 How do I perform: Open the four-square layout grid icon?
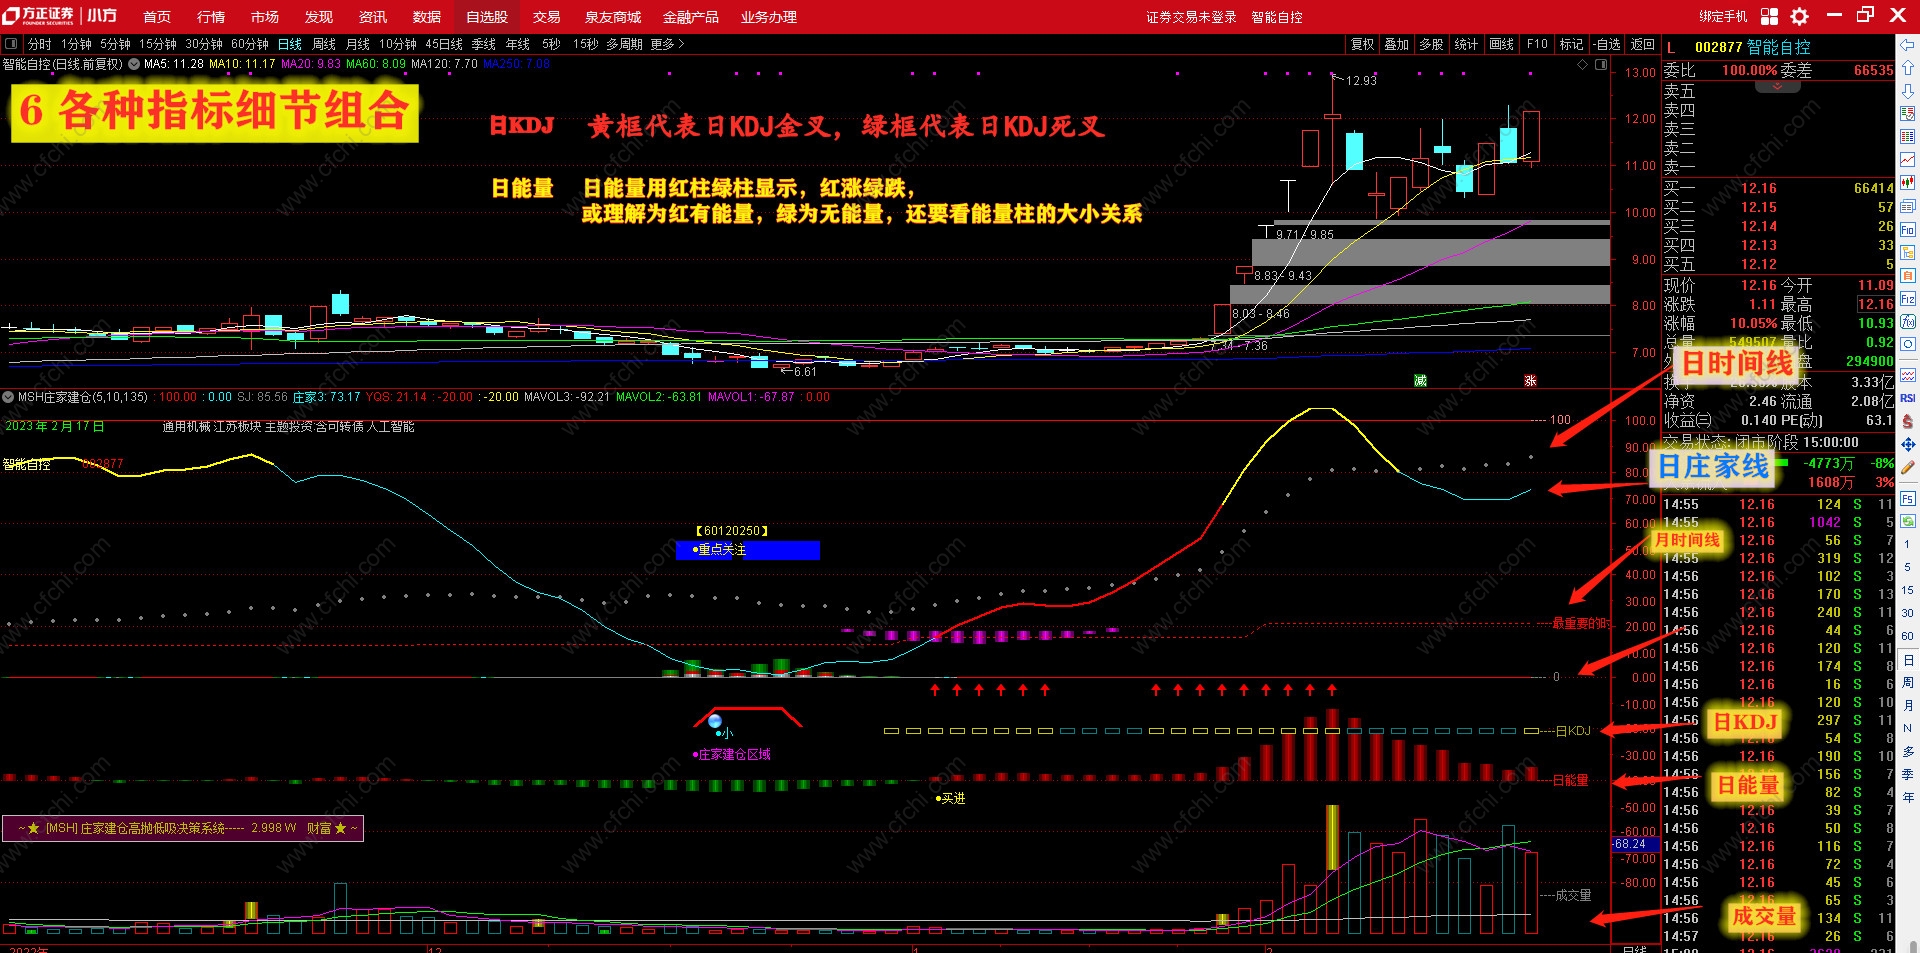[1769, 16]
